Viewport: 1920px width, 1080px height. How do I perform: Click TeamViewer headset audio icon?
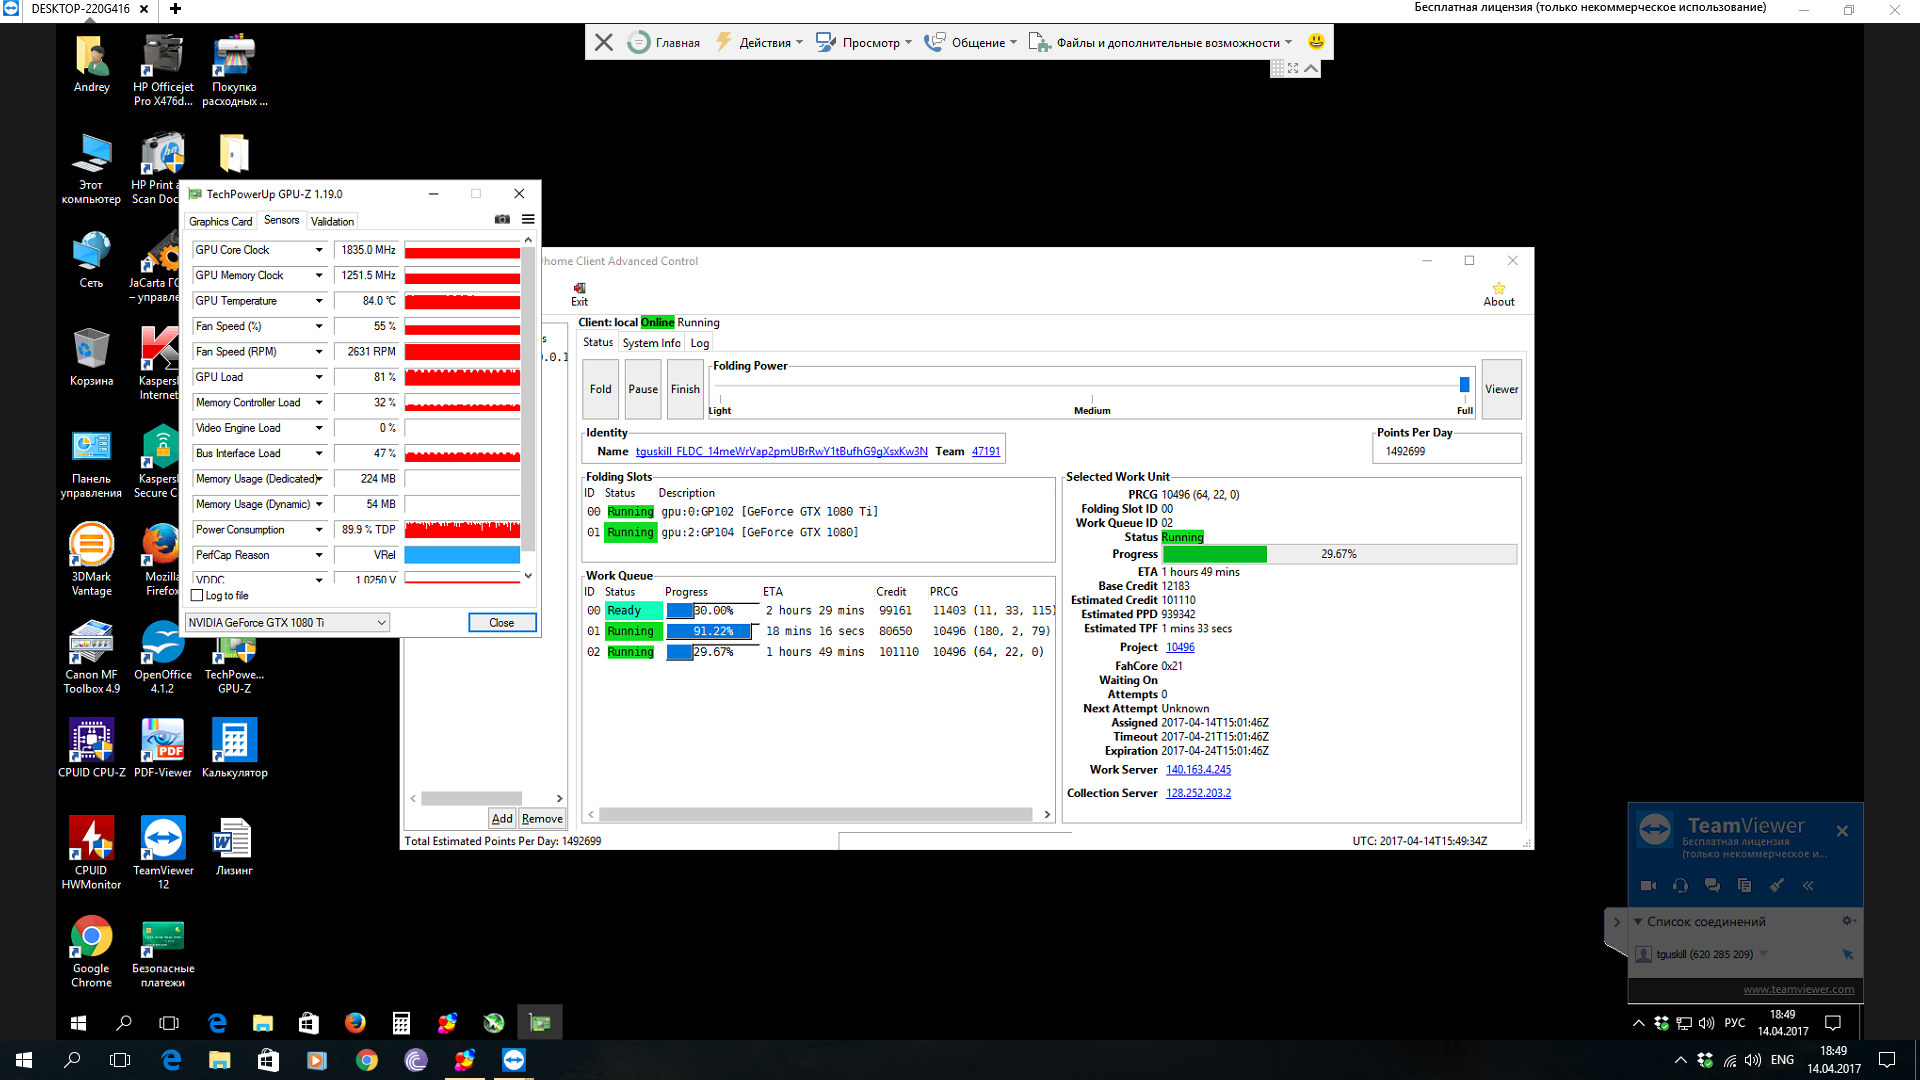click(1680, 886)
